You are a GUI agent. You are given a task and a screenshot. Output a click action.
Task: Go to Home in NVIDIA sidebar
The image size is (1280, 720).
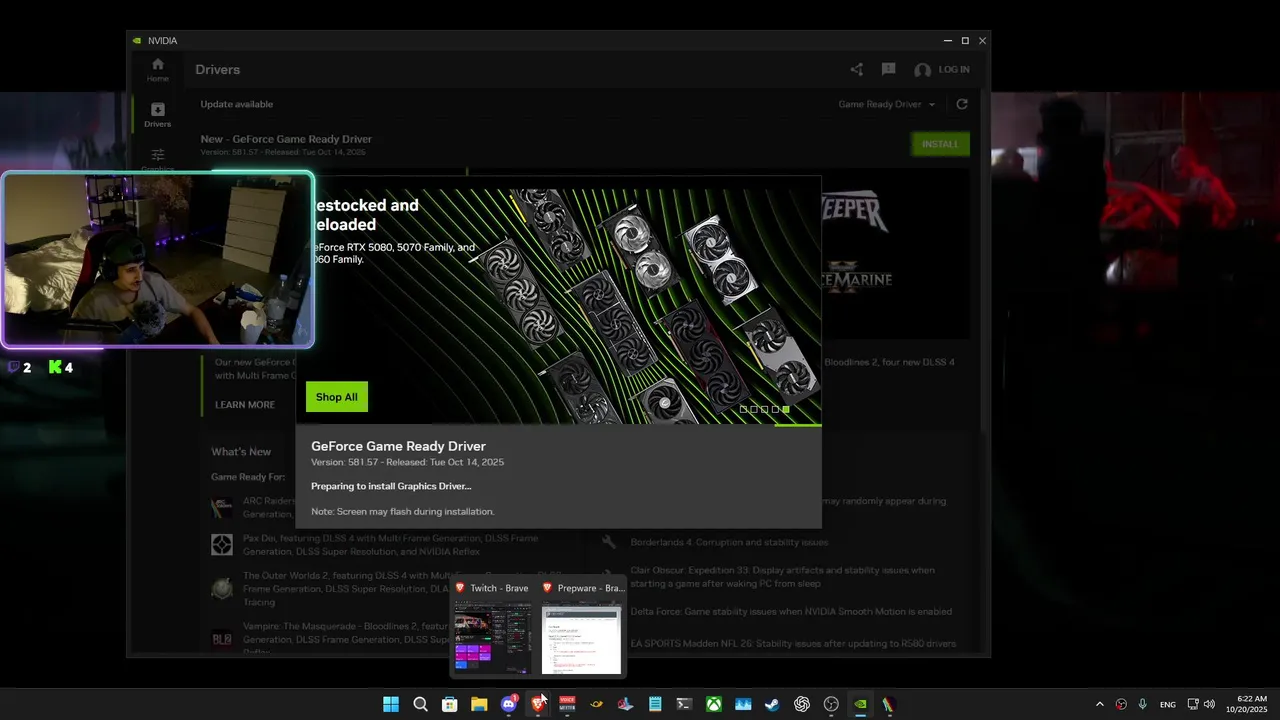point(157,69)
